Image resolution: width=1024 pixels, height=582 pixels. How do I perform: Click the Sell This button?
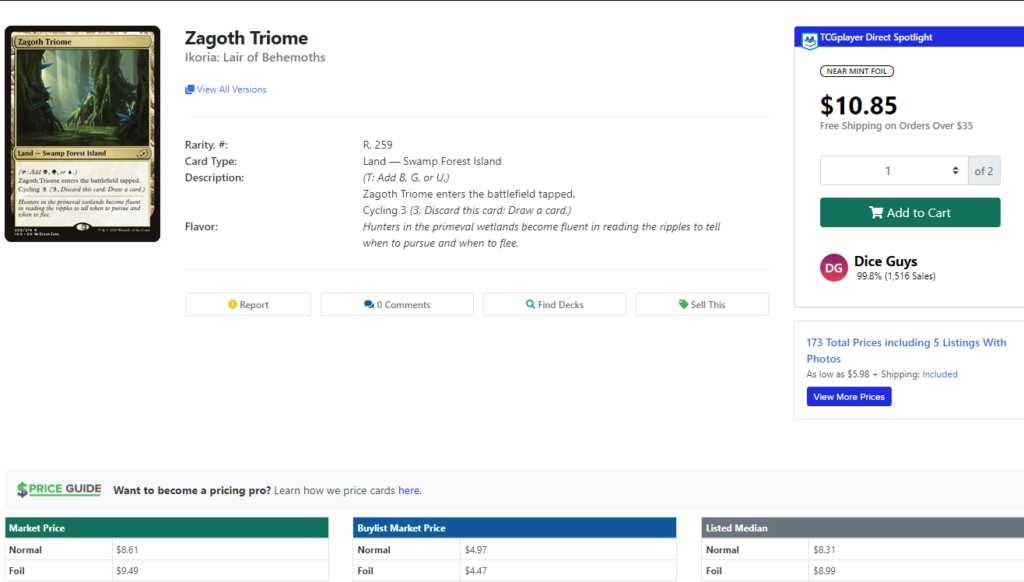(x=702, y=304)
